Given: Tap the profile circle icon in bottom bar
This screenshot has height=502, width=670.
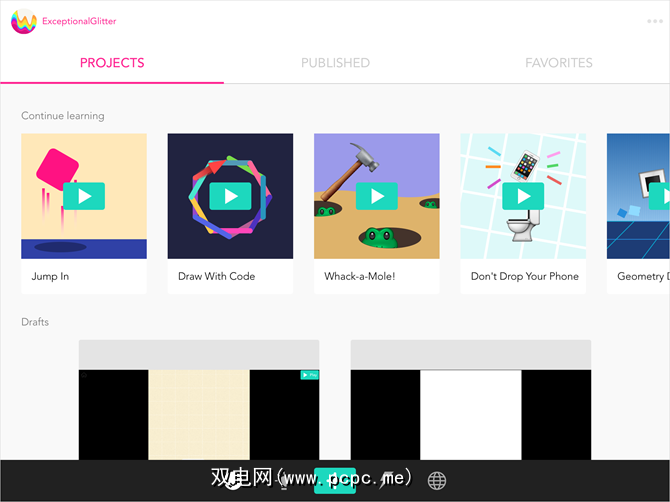Looking at the screenshot, I should pos(233,481).
